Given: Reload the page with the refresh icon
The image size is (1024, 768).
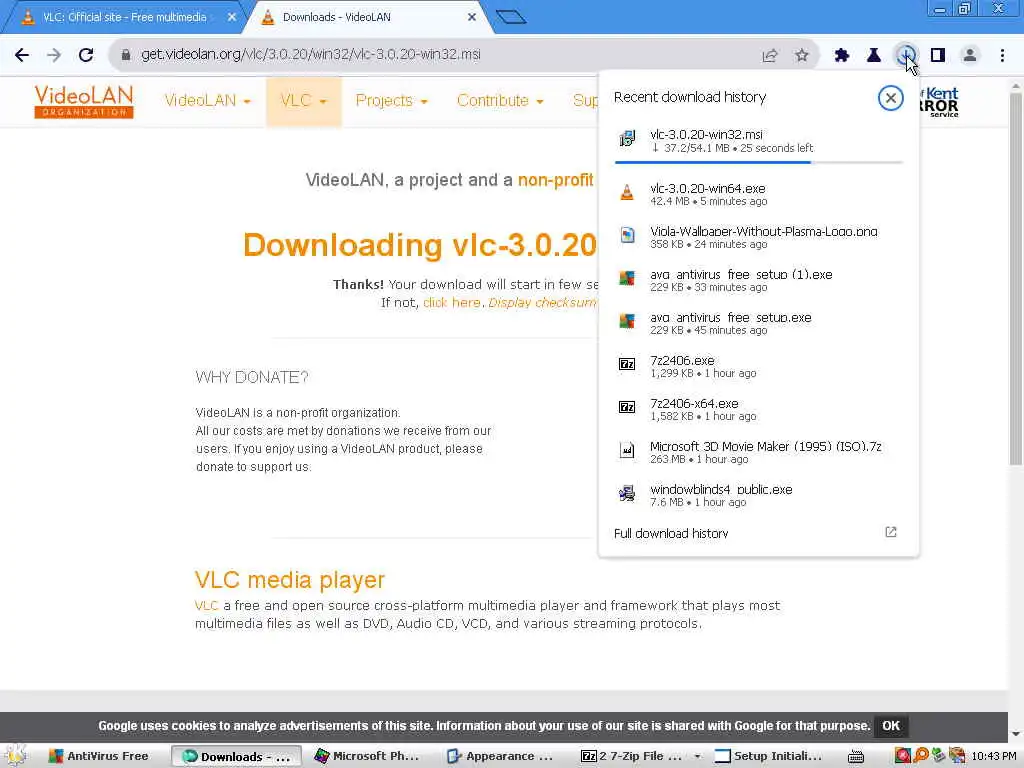Looking at the screenshot, I should (x=86, y=55).
